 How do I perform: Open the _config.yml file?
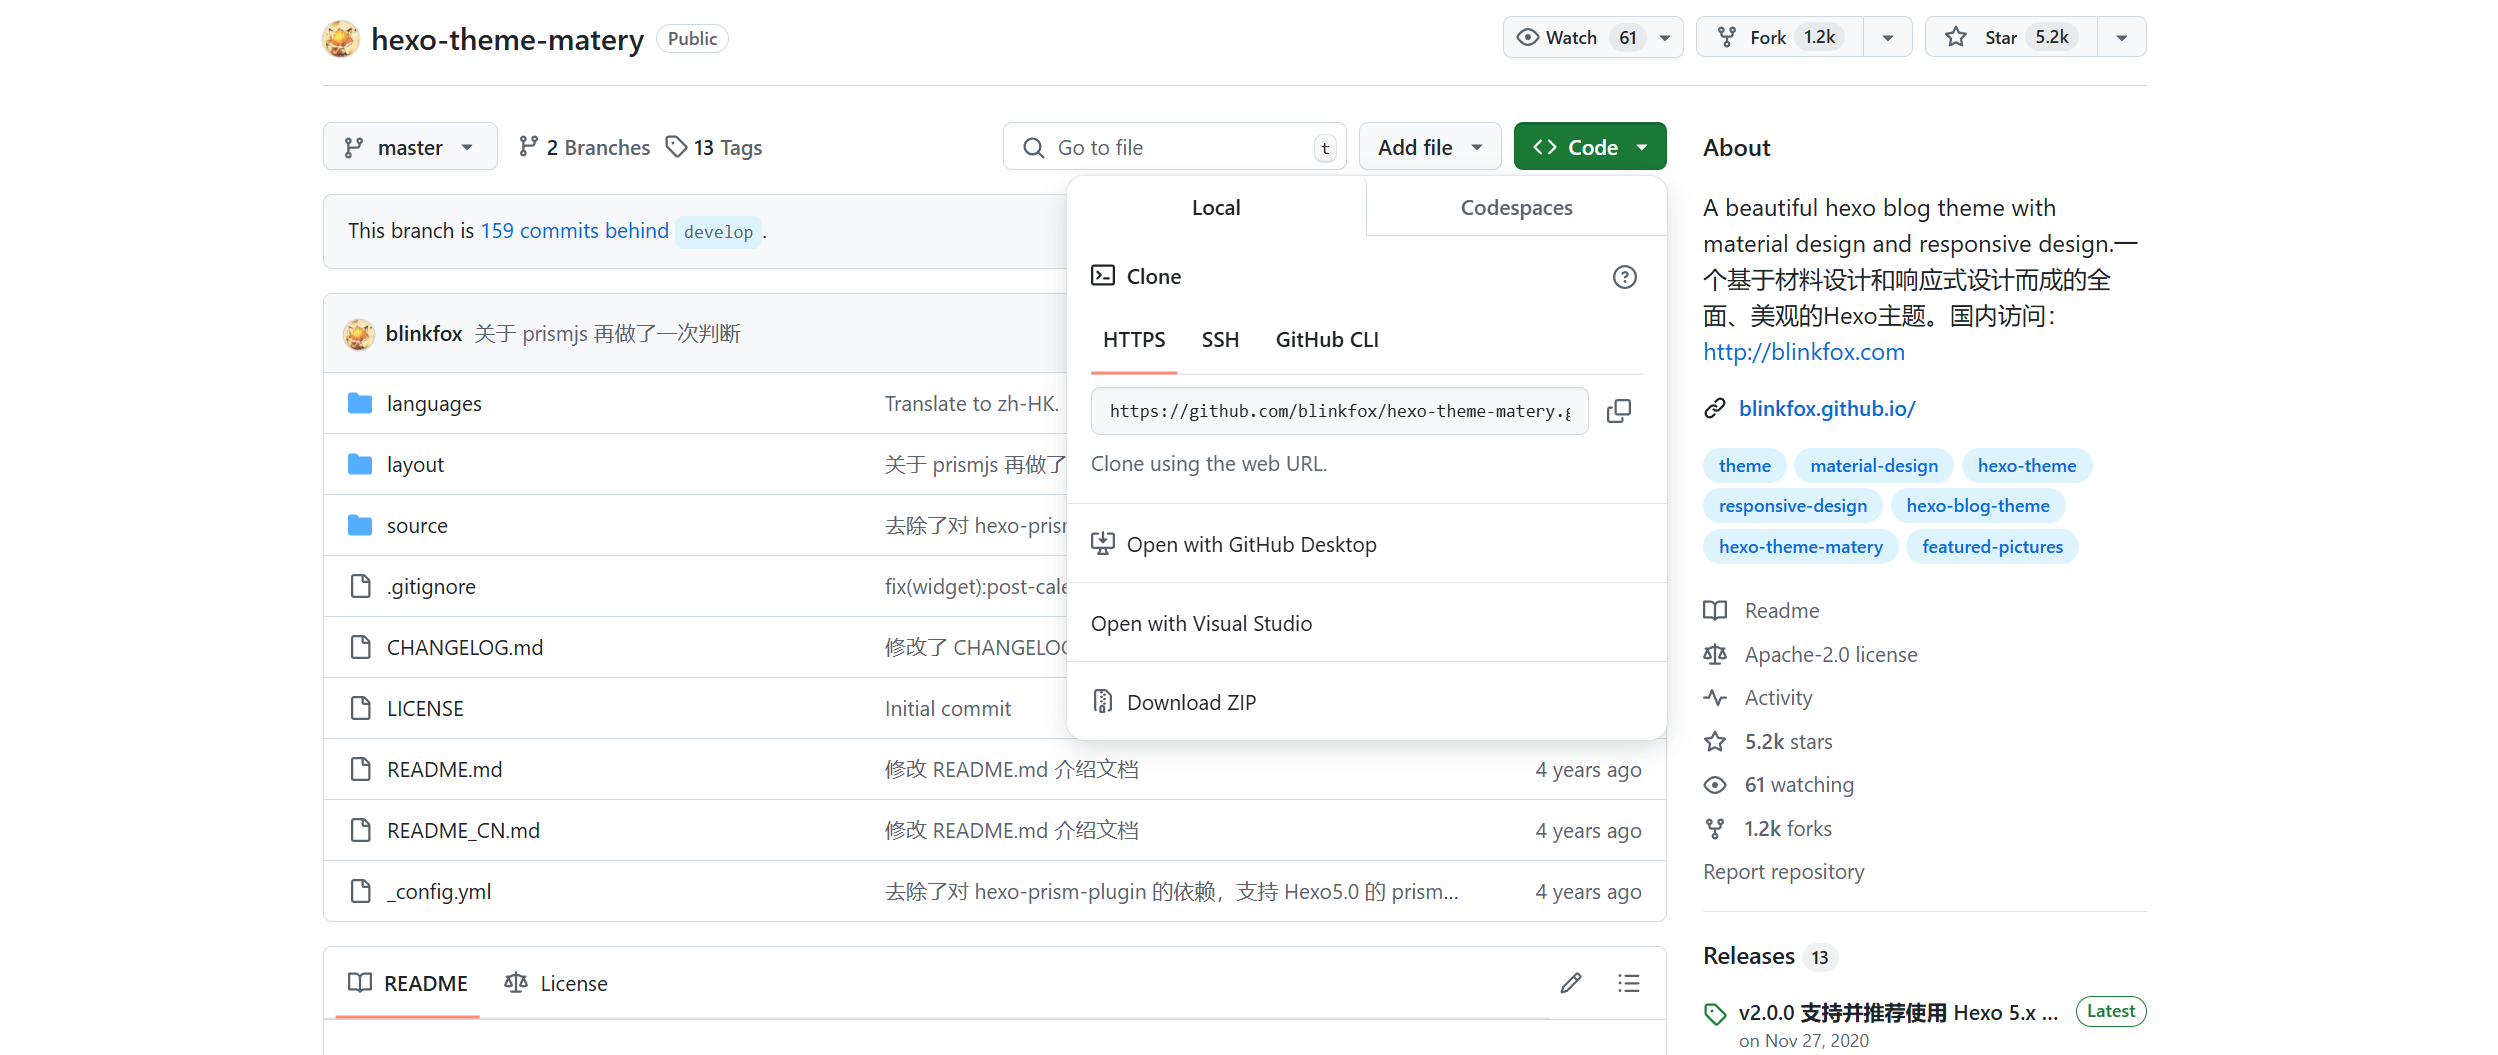pos(439,892)
